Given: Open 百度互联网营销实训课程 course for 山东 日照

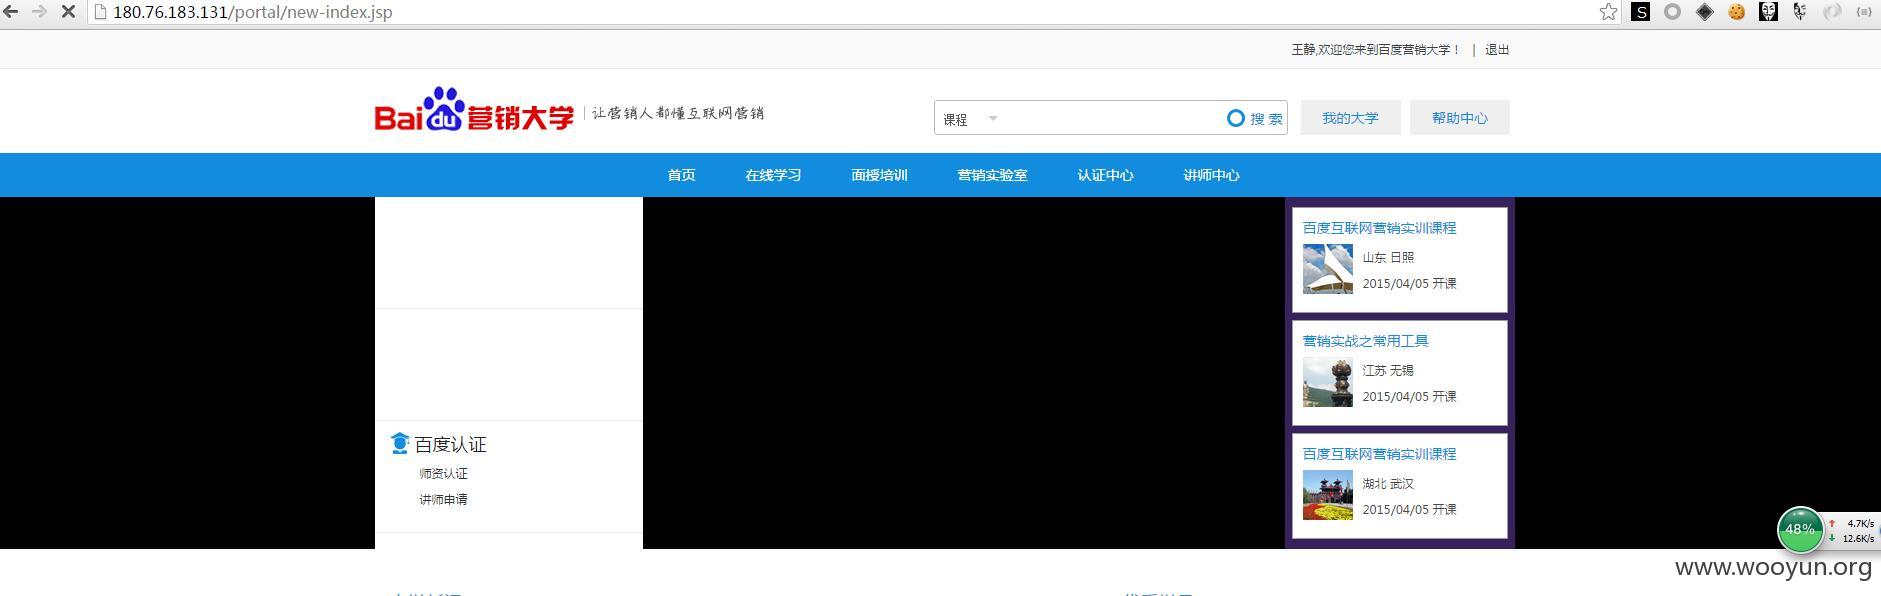Looking at the screenshot, I should [x=1379, y=228].
